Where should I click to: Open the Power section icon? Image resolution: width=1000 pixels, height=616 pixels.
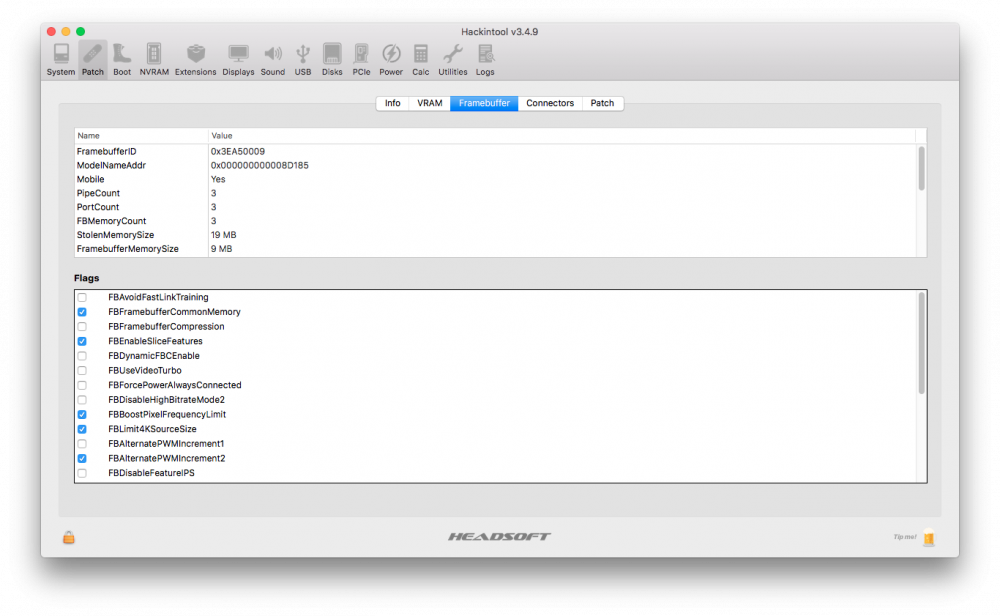point(391,60)
